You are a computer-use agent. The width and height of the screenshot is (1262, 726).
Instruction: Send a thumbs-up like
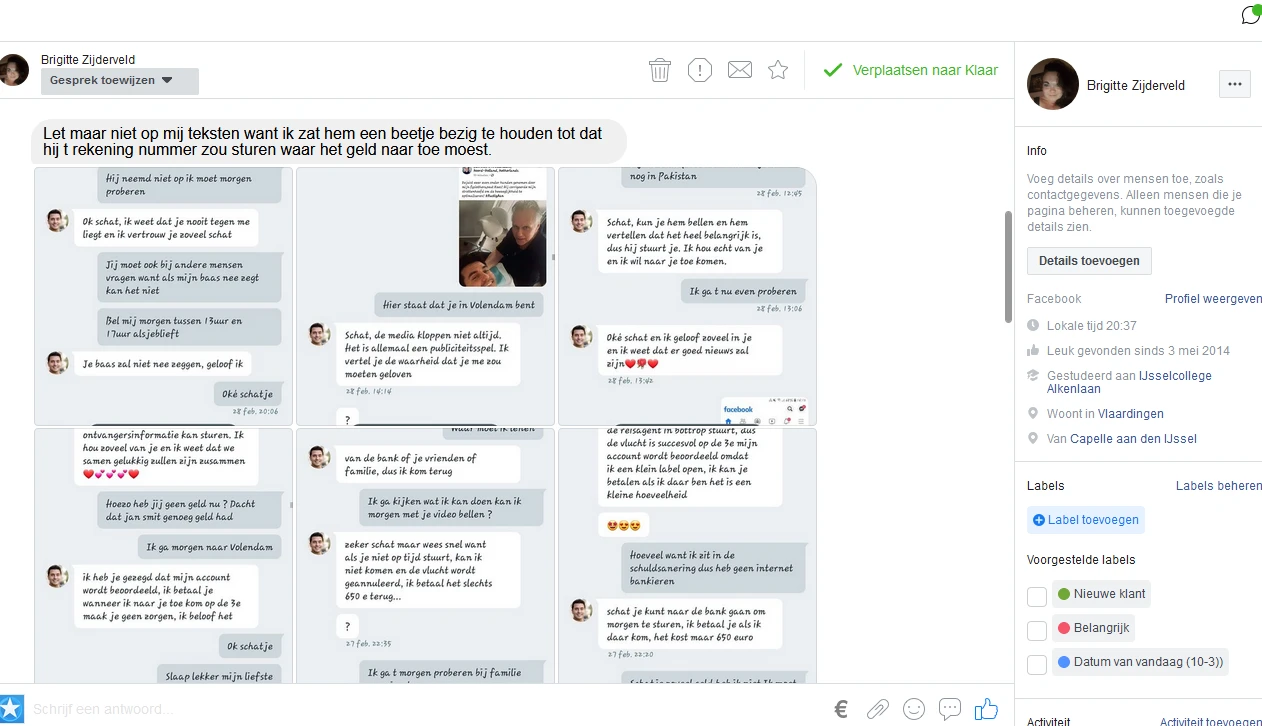986,709
